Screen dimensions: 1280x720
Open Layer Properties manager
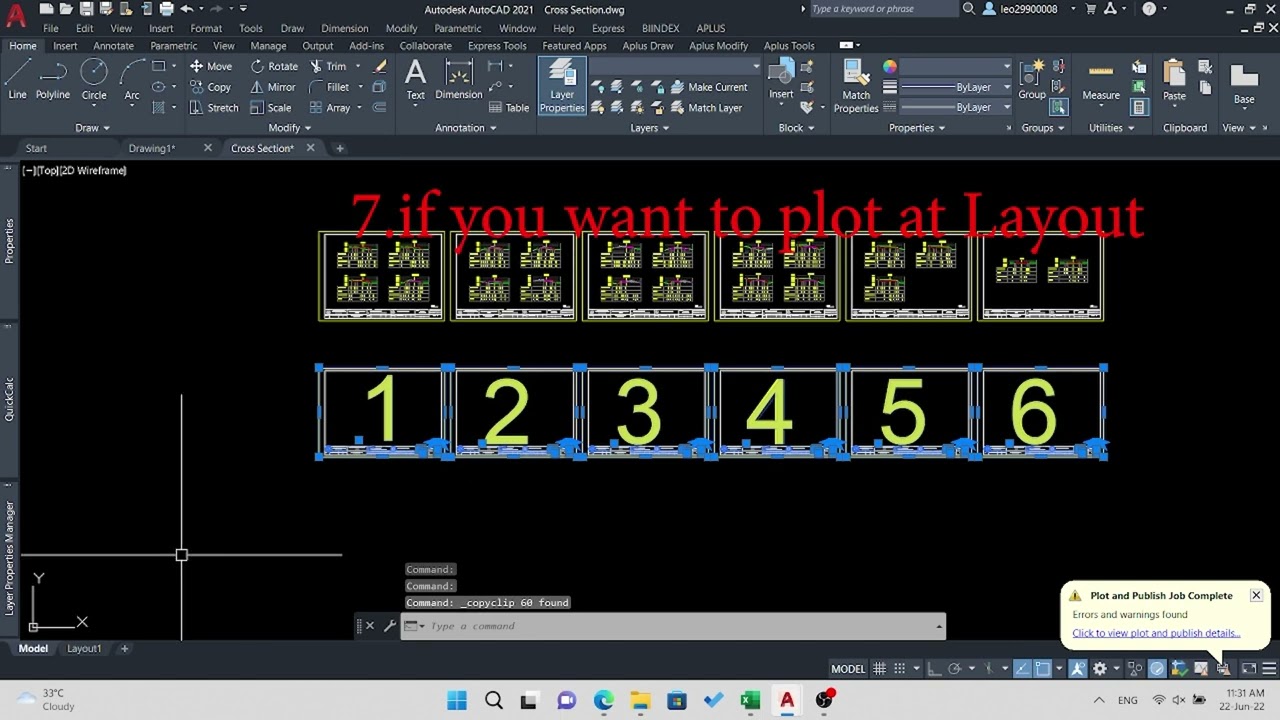(562, 86)
